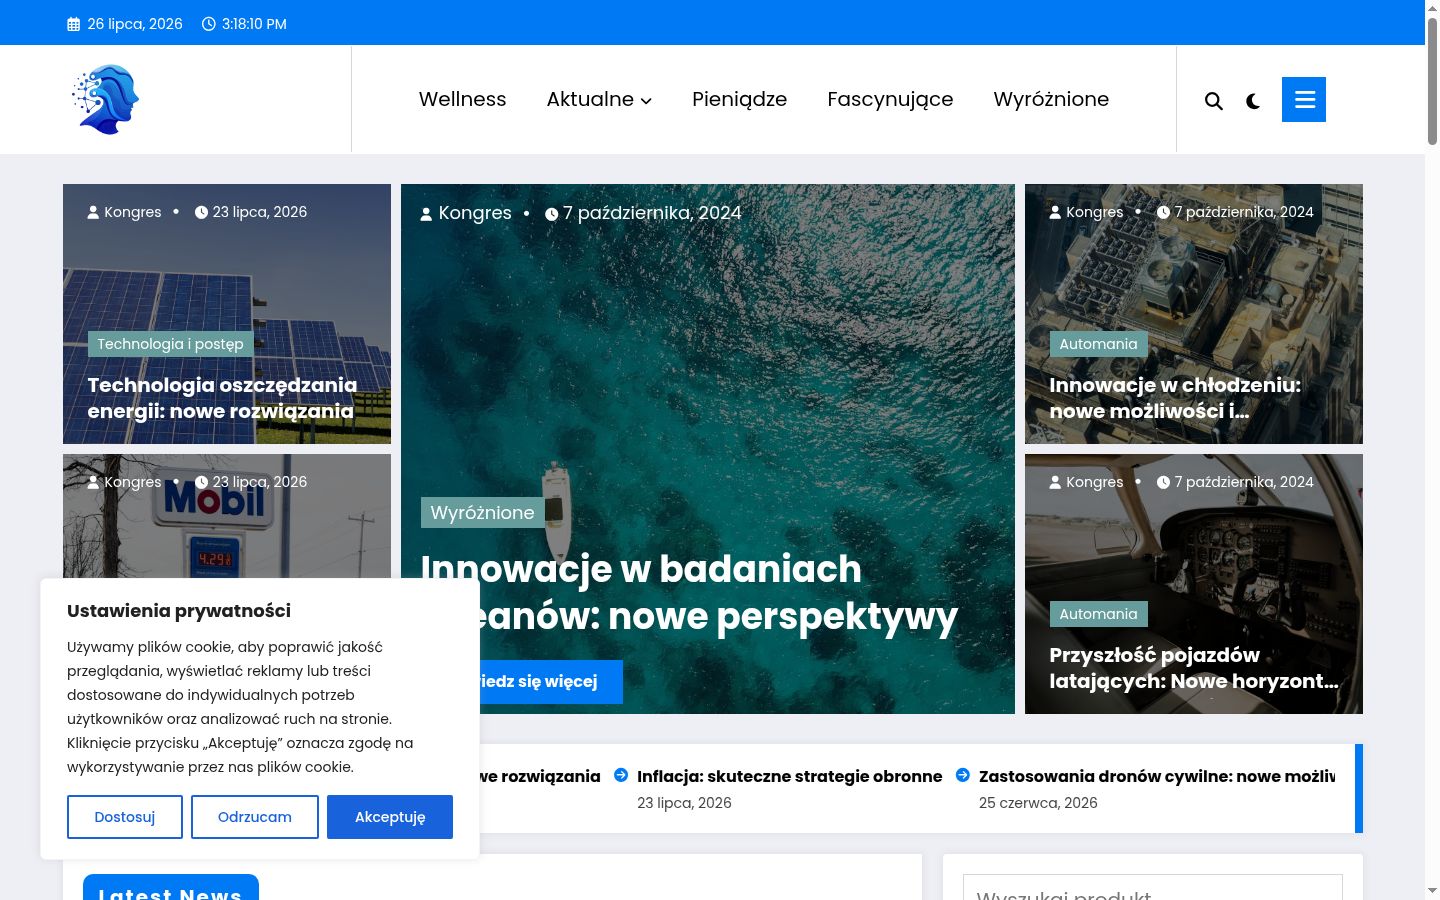This screenshot has height=900, width=1440.
Task: Click the clock icon on the cockpit card
Action: coord(1163,482)
